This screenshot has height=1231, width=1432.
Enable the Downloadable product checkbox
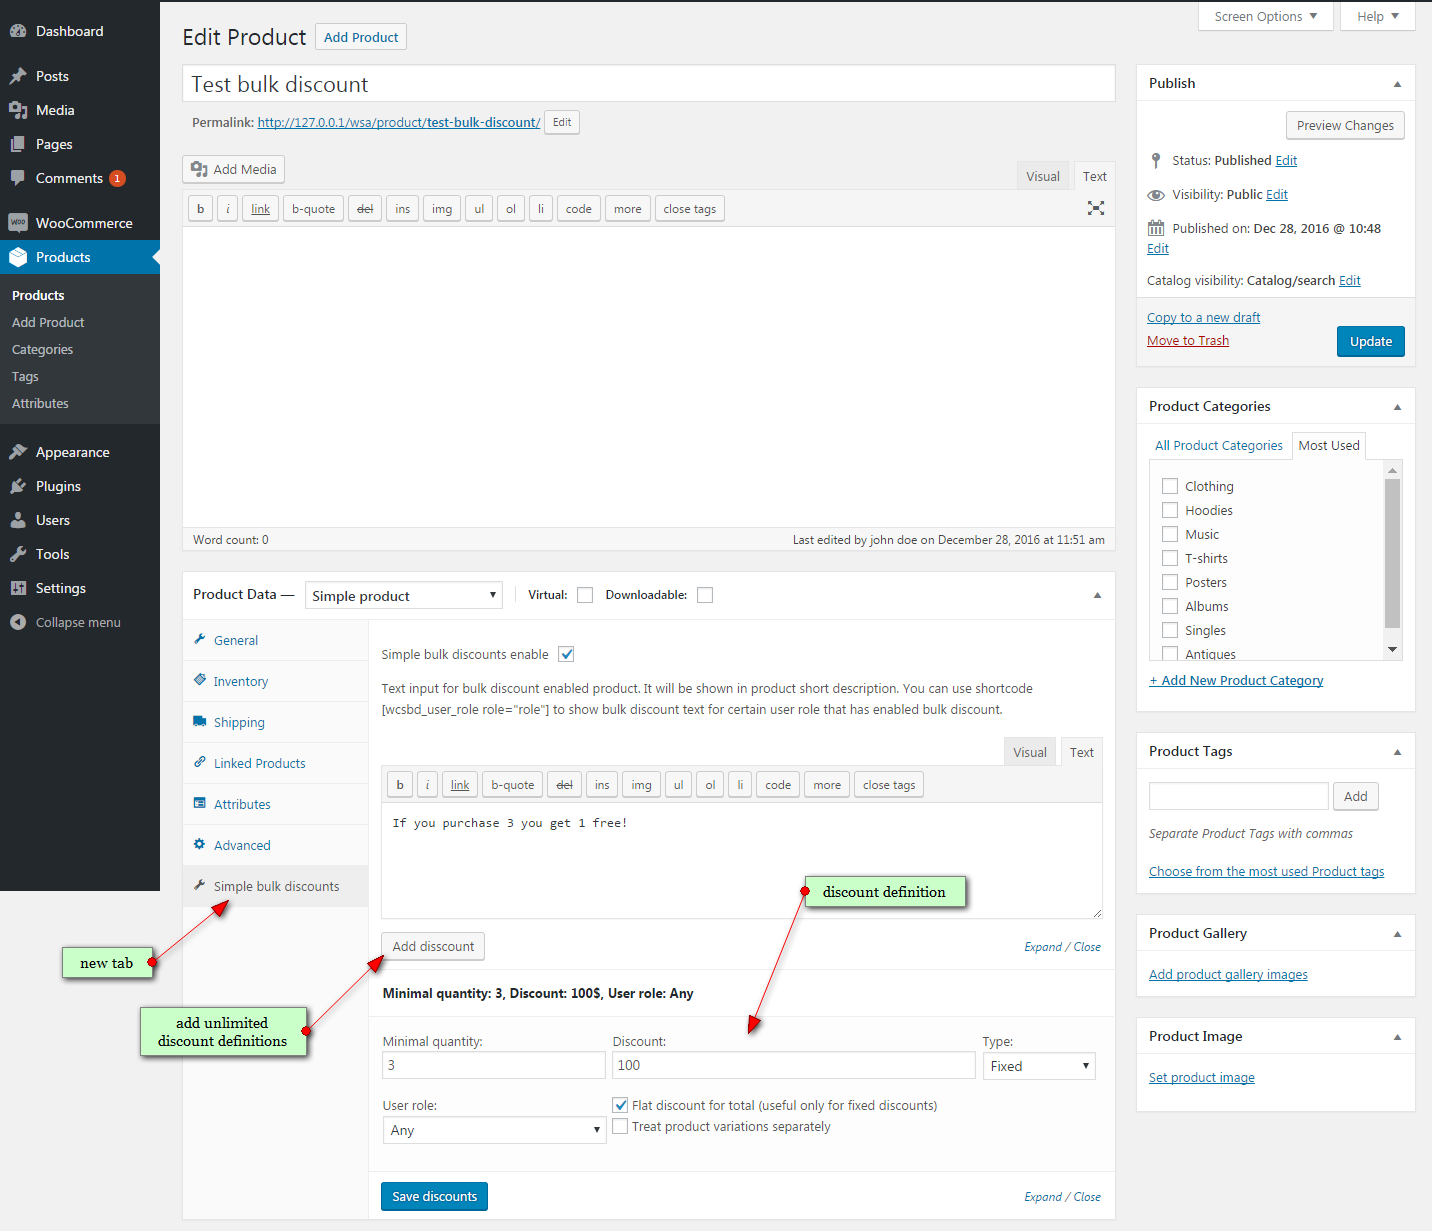pyautogui.click(x=705, y=595)
